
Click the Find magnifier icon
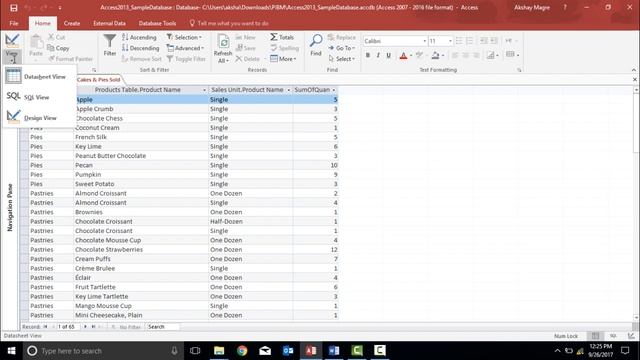(316, 41)
